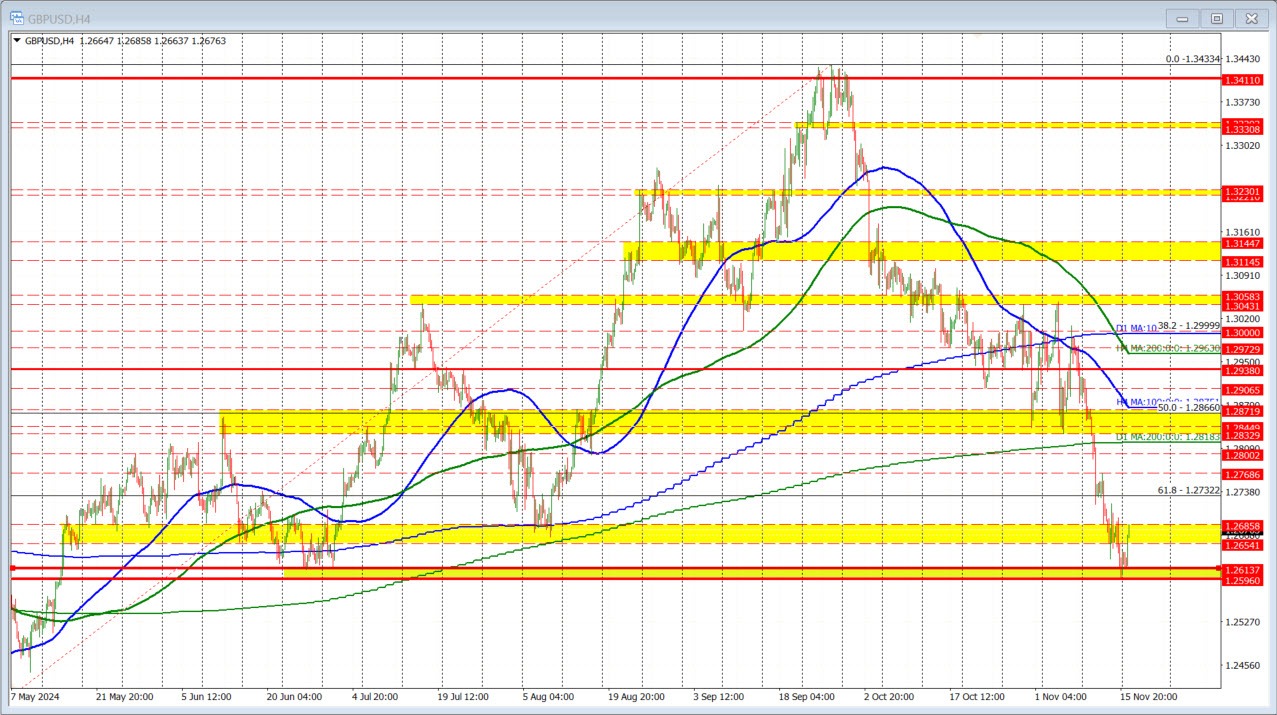1277x715 pixels.
Task: Click the H4 MA:200 1.29630 indicator label
Action: pos(1168,348)
